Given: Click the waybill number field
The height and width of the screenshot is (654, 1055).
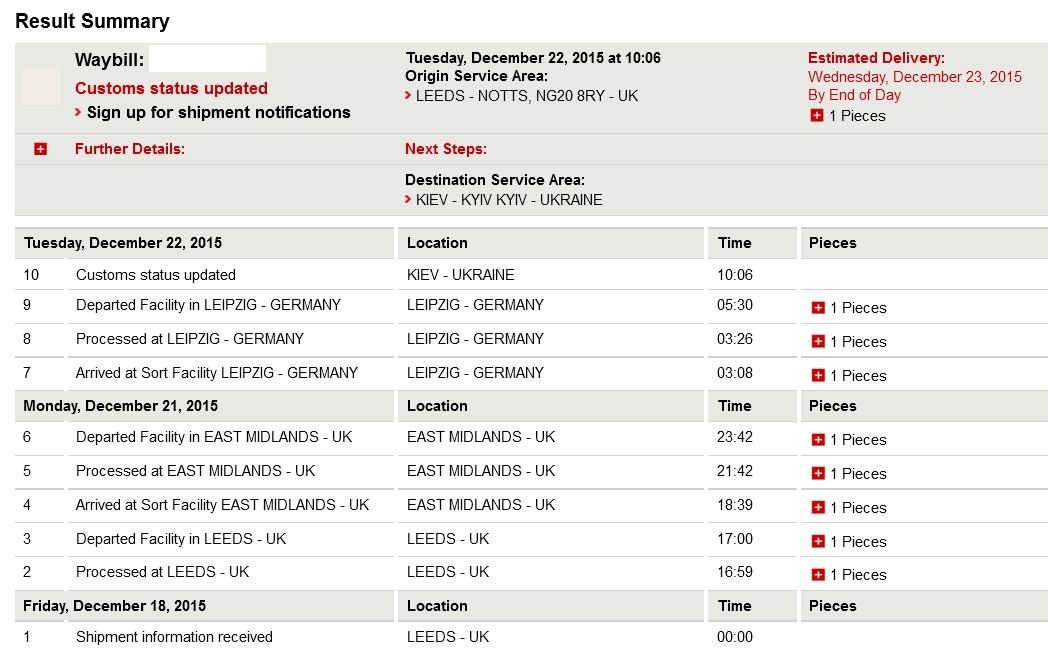Looking at the screenshot, I should pos(207,59).
